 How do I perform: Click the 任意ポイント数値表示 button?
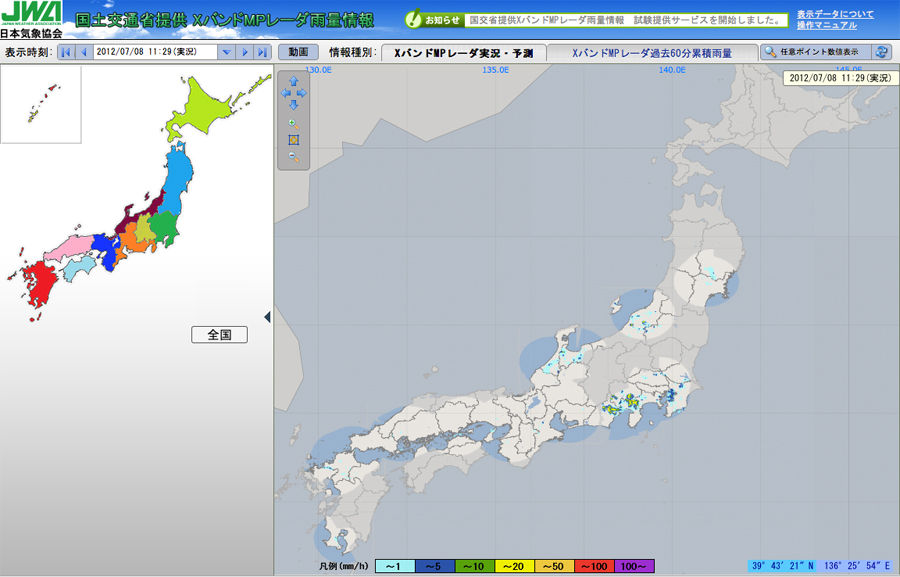[x=816, y=52]
